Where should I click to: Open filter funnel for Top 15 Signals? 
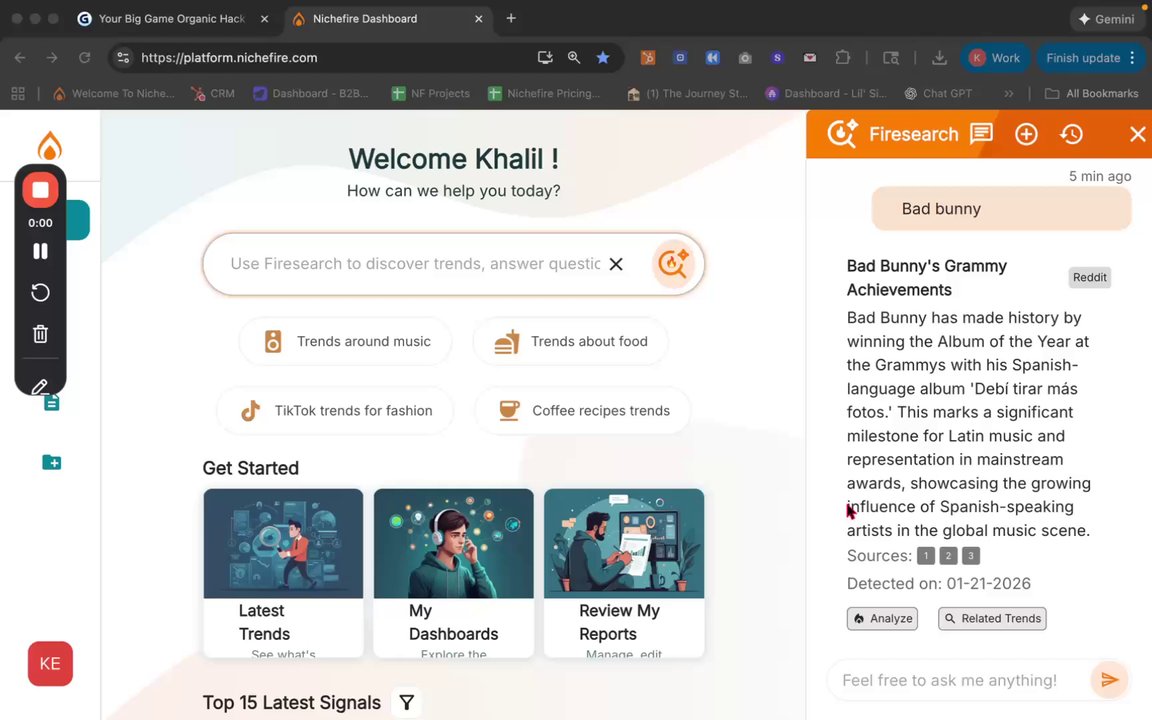[x=406, y=703]
